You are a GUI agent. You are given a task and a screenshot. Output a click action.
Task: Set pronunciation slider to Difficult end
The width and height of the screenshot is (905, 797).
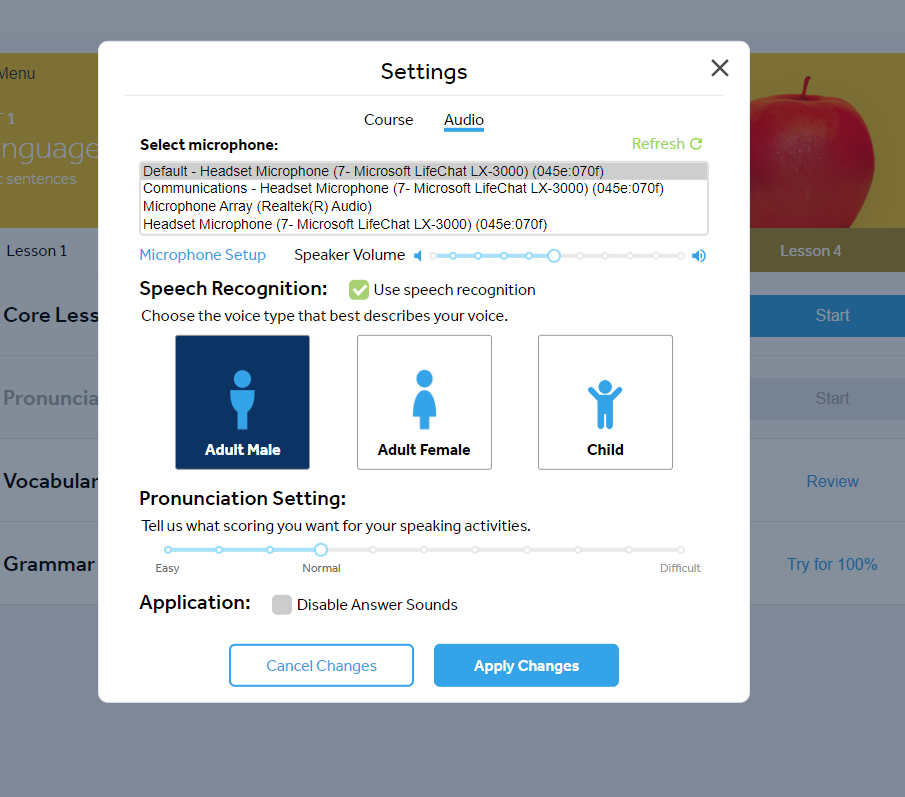pos(680,550)
